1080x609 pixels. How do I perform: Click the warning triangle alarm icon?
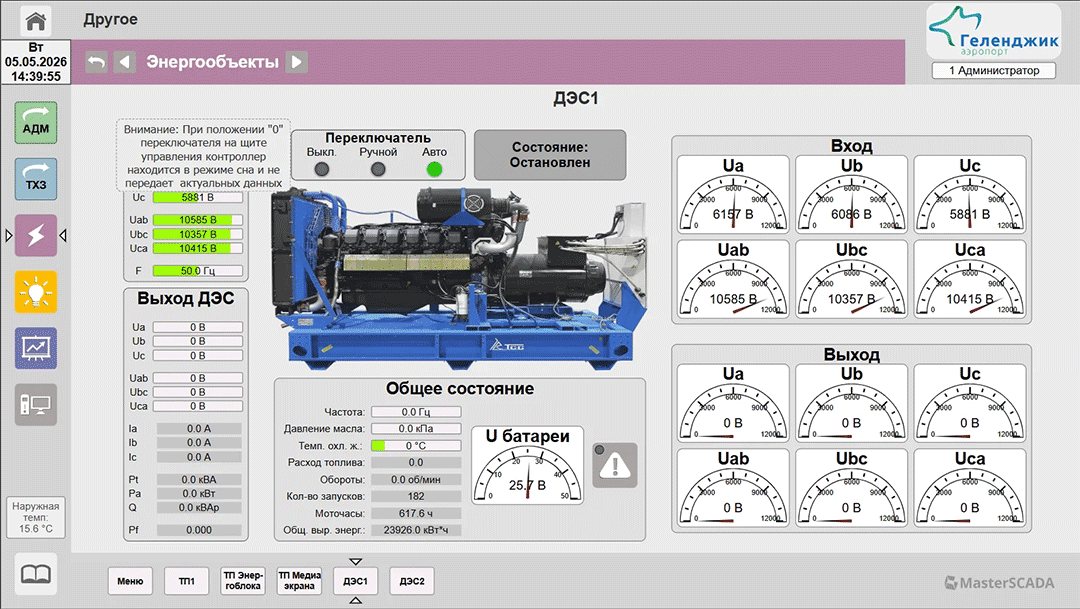(x=615, y=466)
